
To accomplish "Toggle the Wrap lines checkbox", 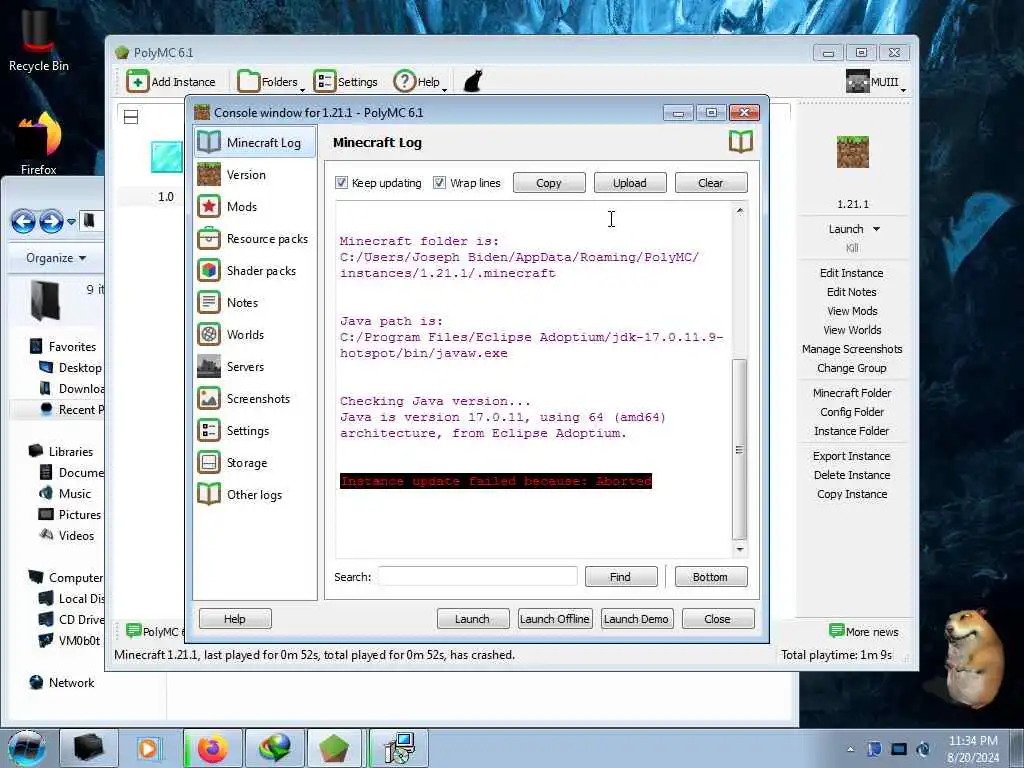I will [440, 183].
